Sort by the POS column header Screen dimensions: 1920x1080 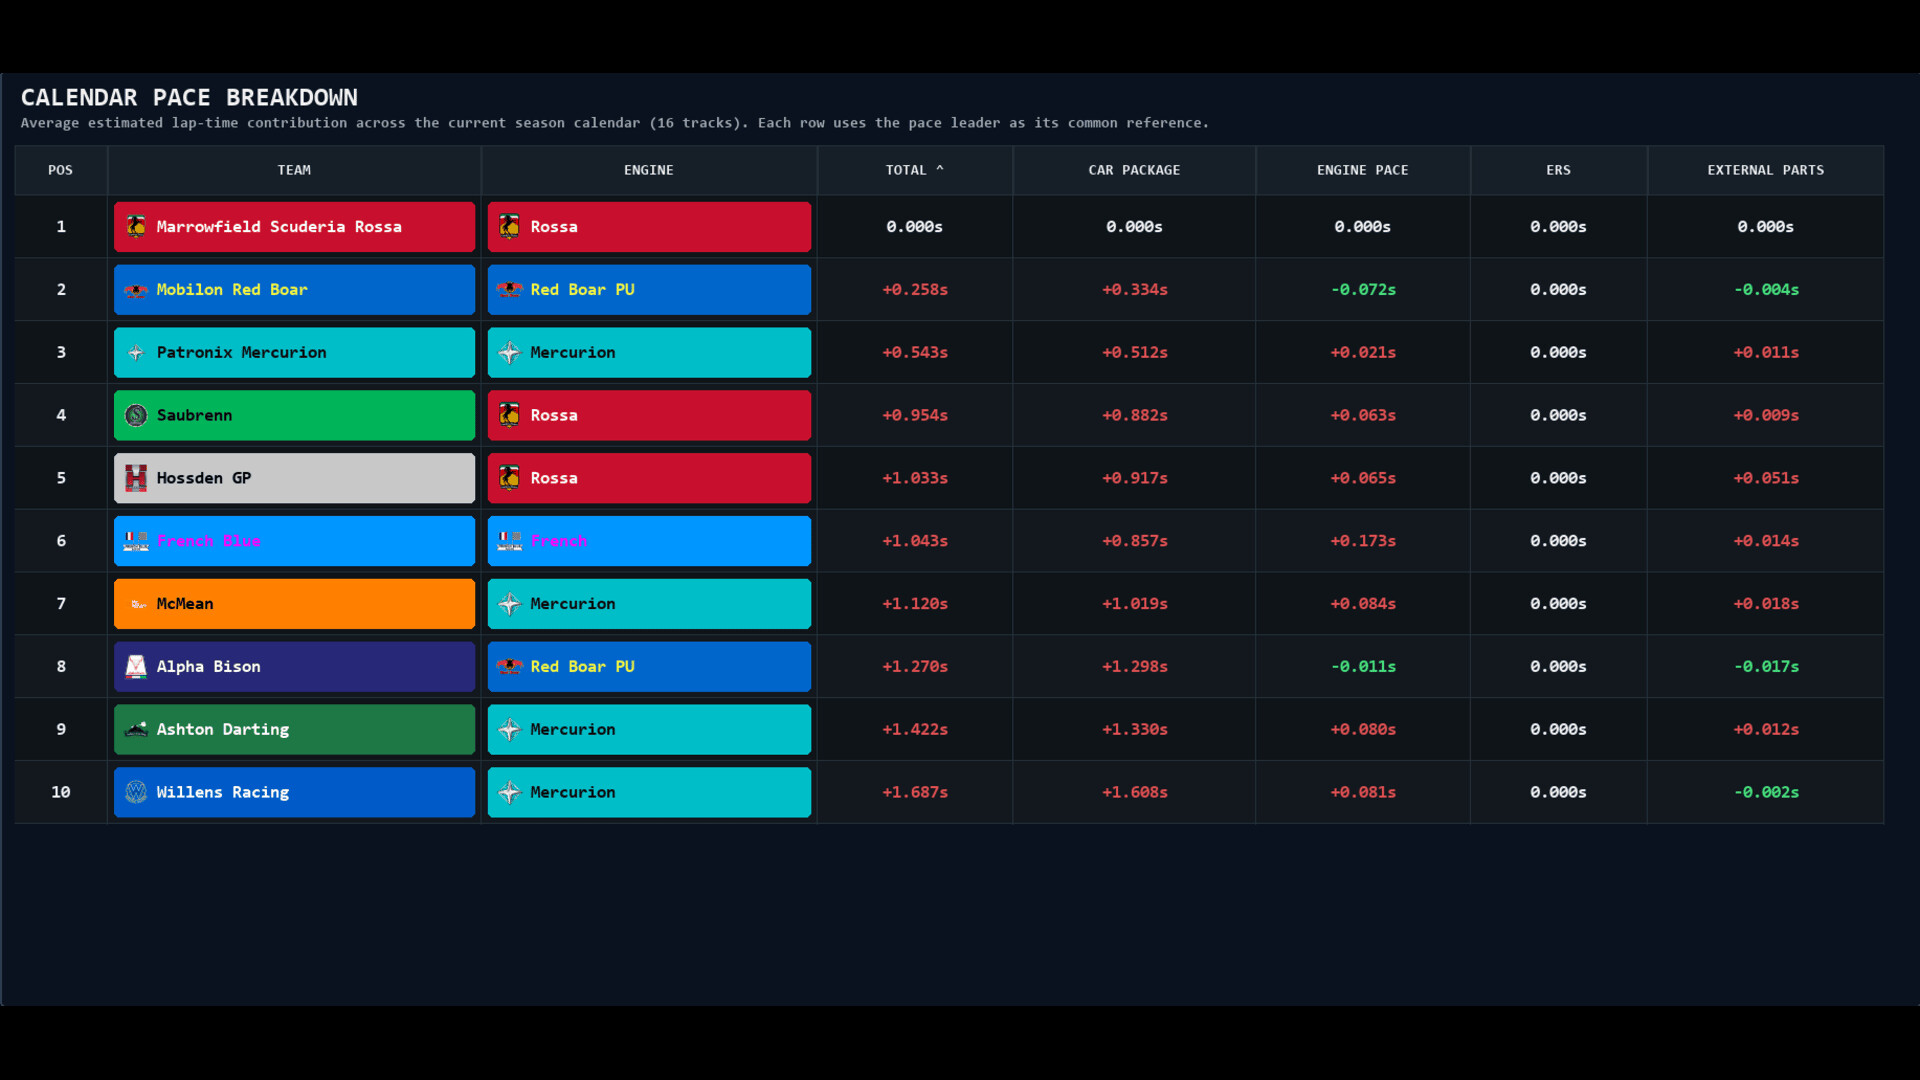pyautogui.click(x=61, y=170)
